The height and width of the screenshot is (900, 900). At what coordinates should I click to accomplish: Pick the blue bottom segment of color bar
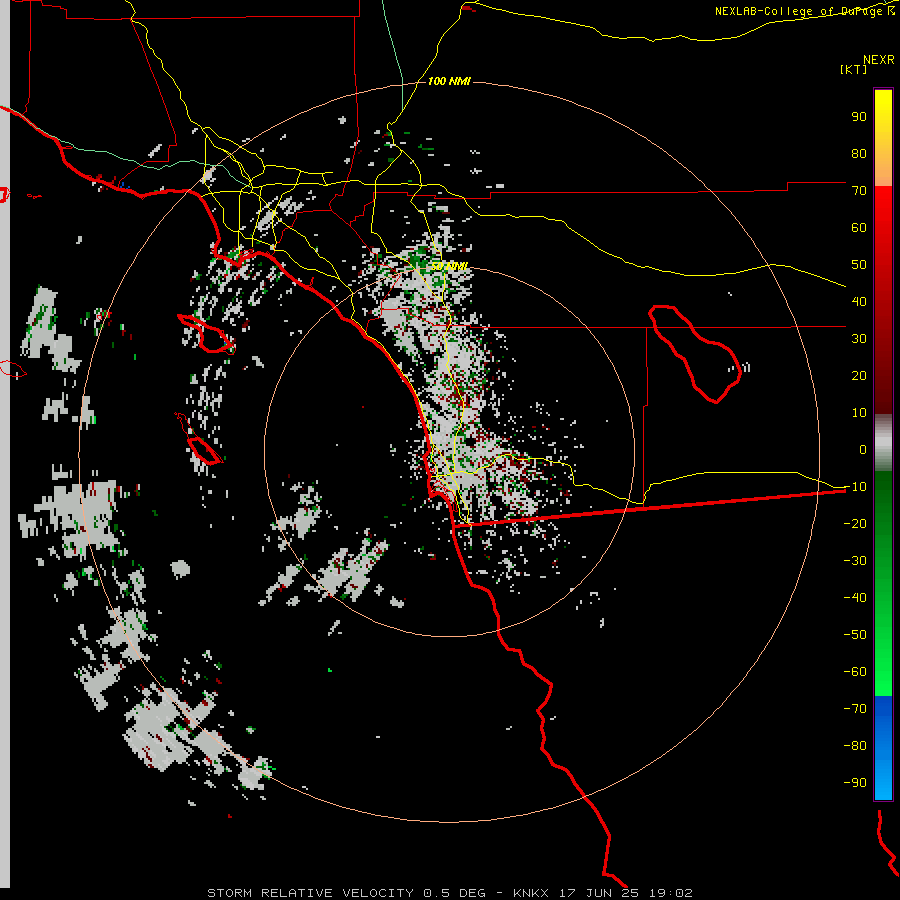pos(883,747)
